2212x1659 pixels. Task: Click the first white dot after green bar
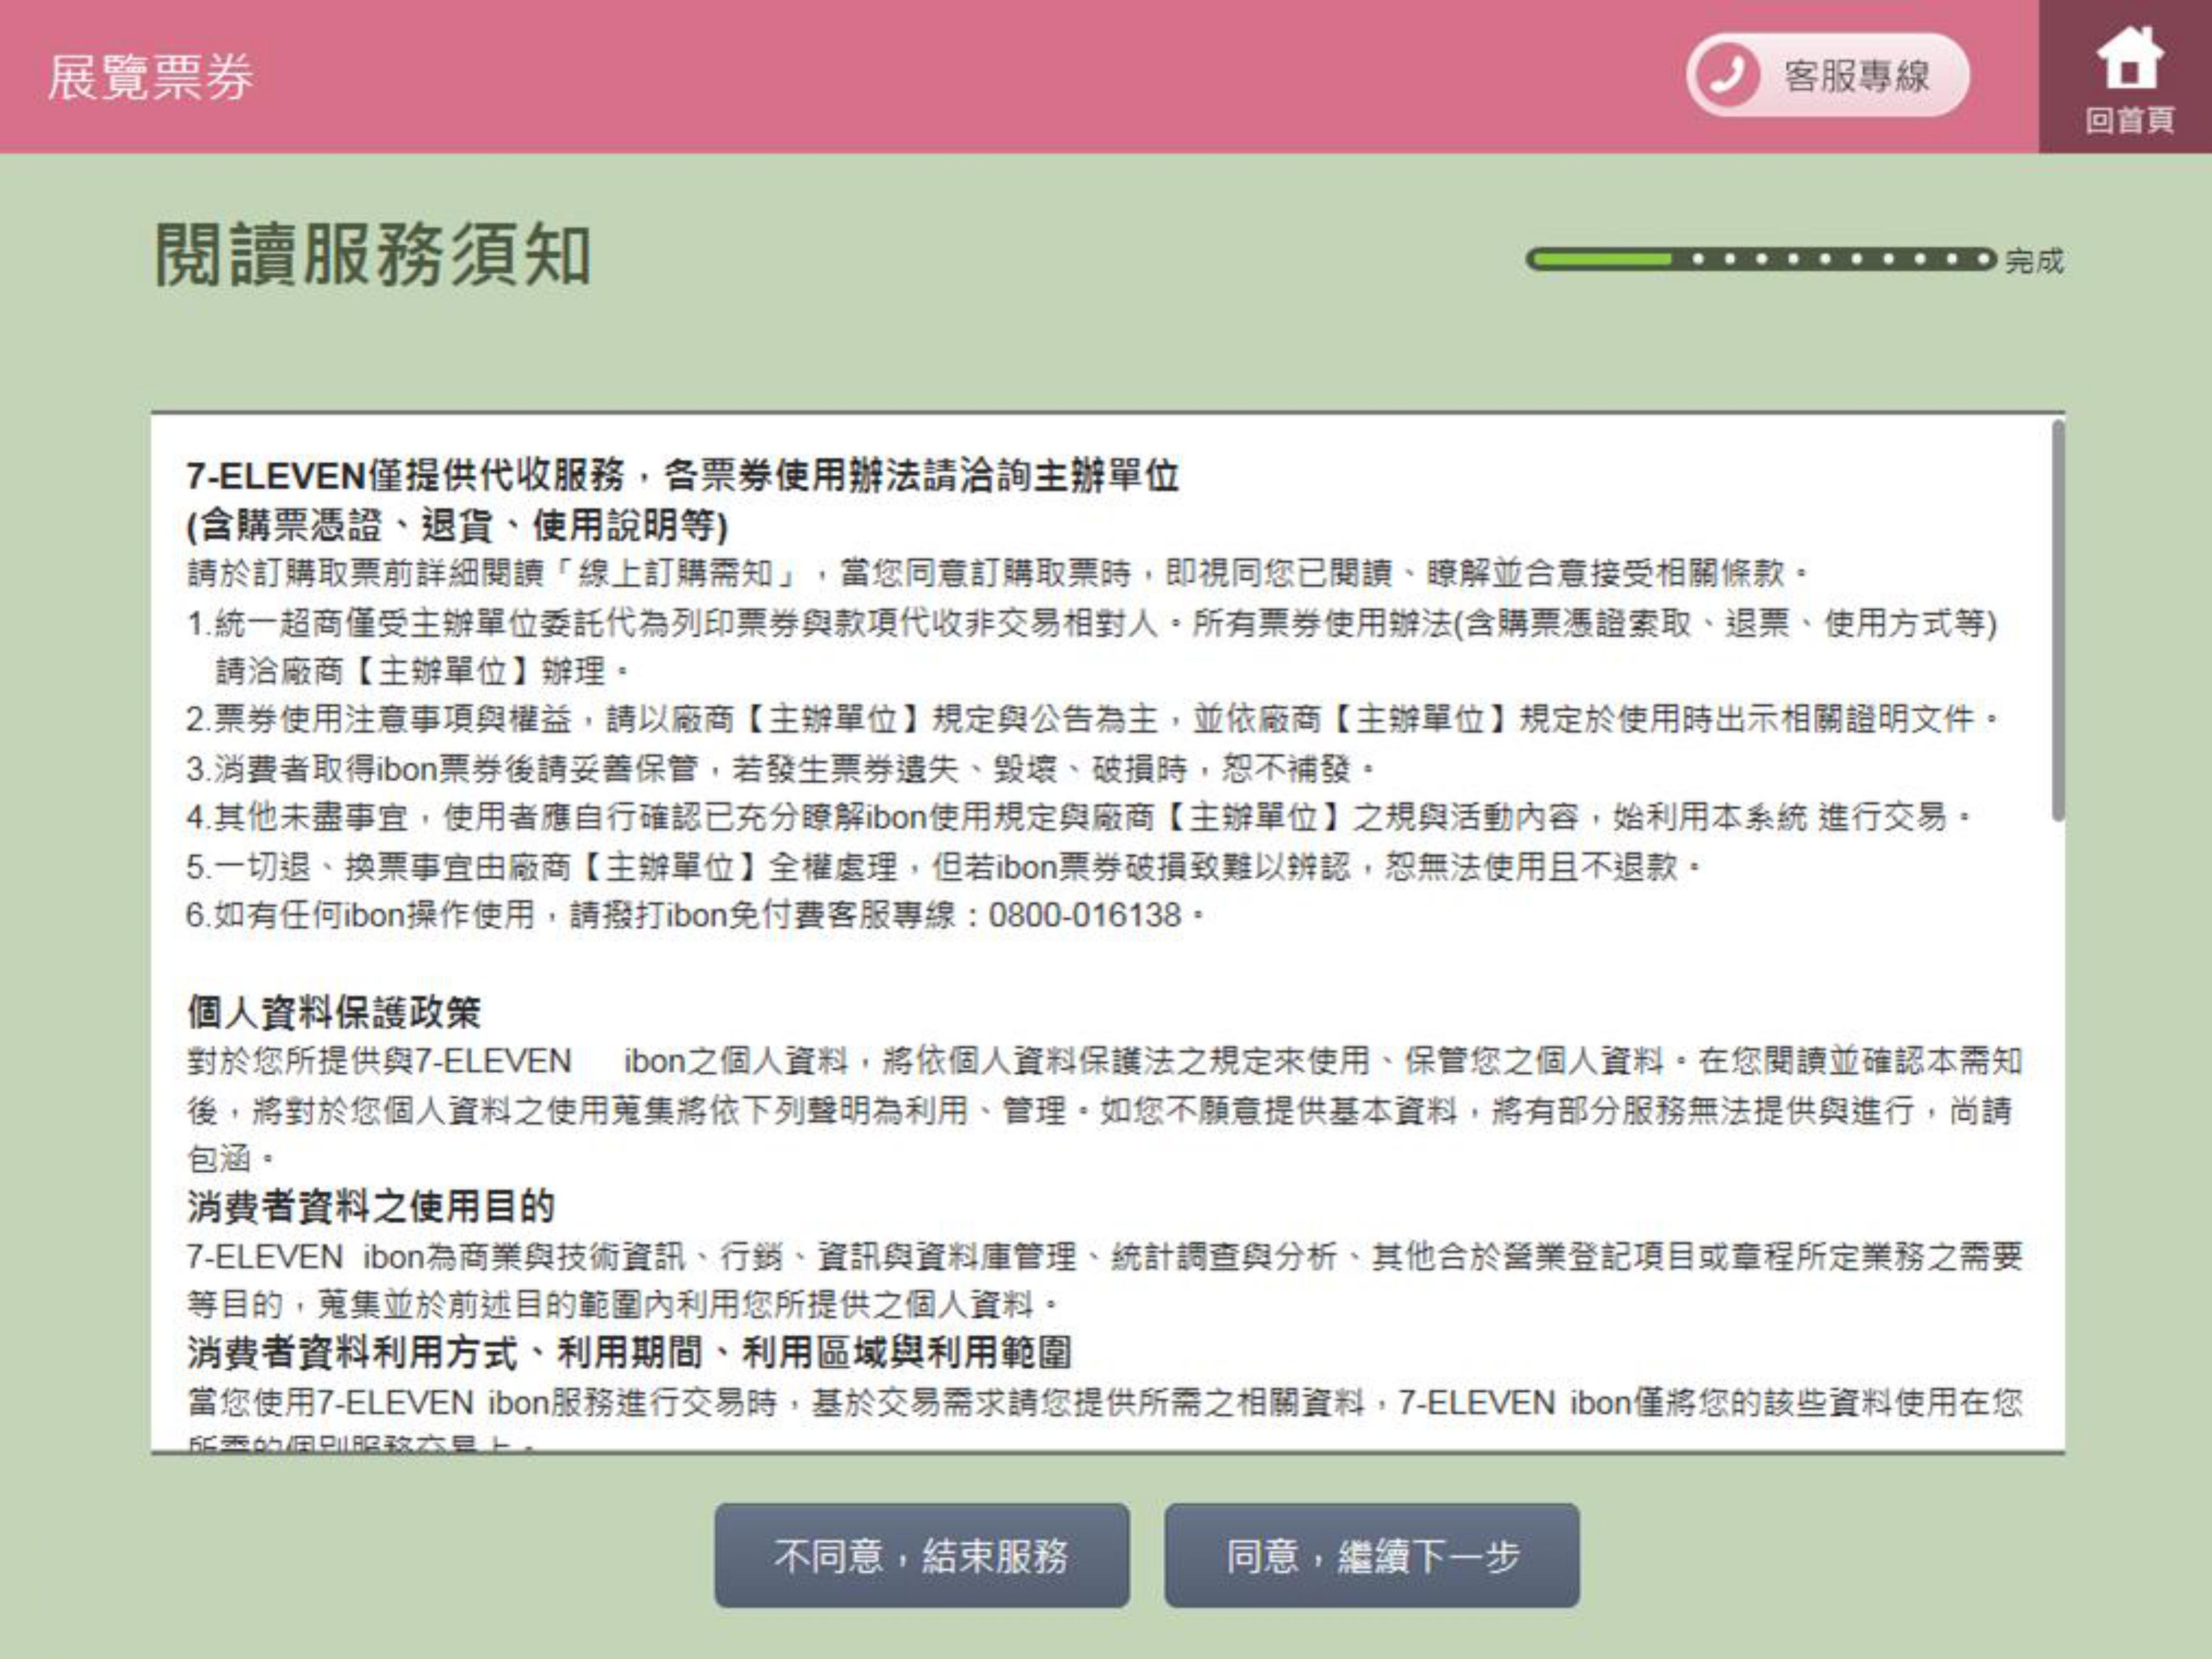[1698, 260]
